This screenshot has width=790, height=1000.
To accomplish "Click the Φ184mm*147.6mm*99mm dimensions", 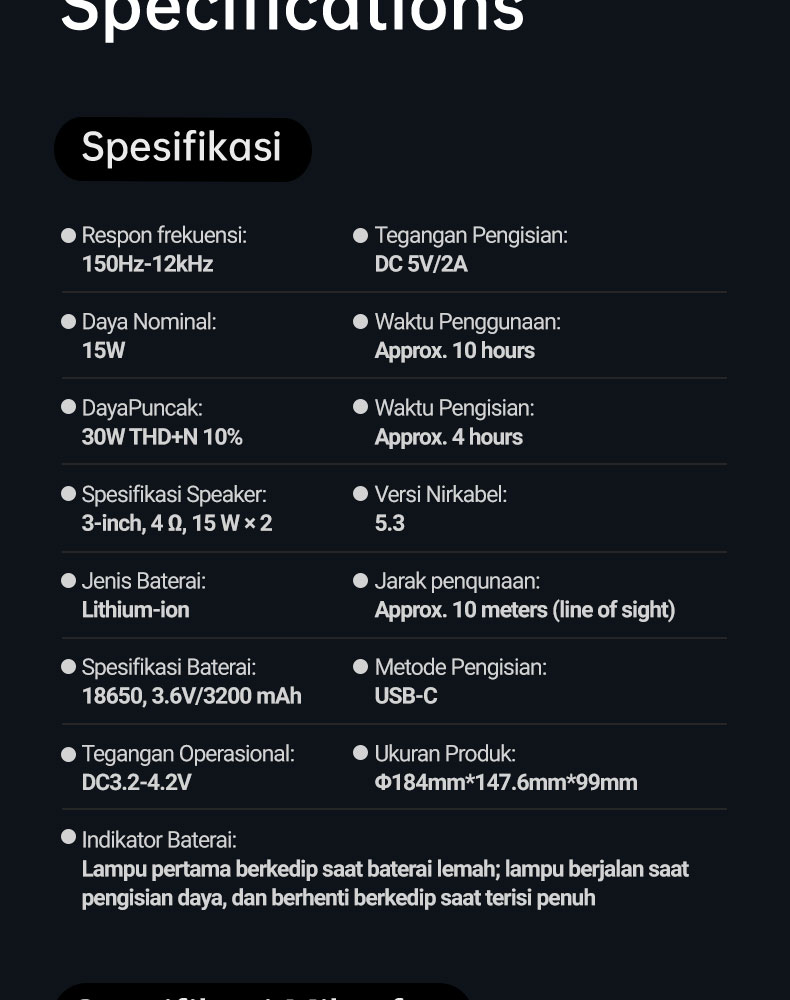I will pyautogui.click(x=506, y=783).
